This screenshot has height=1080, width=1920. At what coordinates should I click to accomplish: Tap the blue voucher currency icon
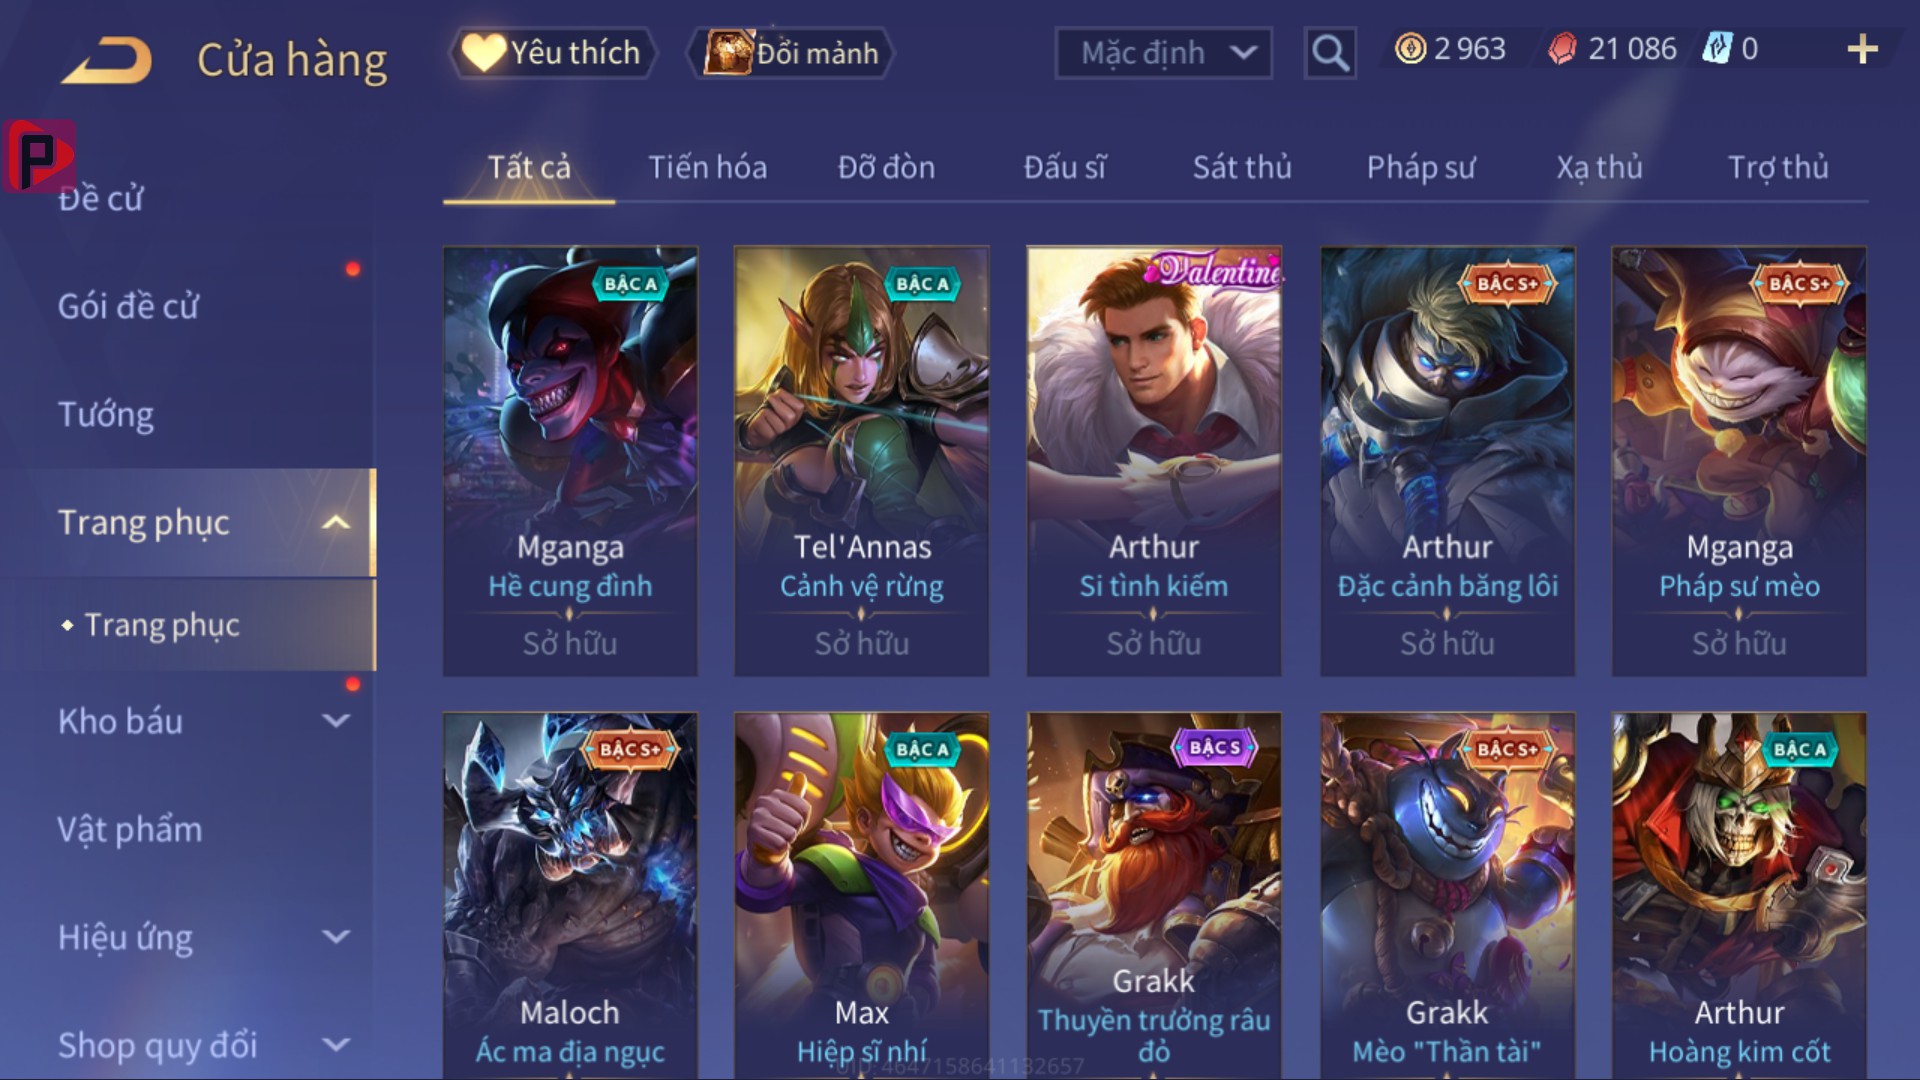pyautogui.click(x=1716, y=49)
